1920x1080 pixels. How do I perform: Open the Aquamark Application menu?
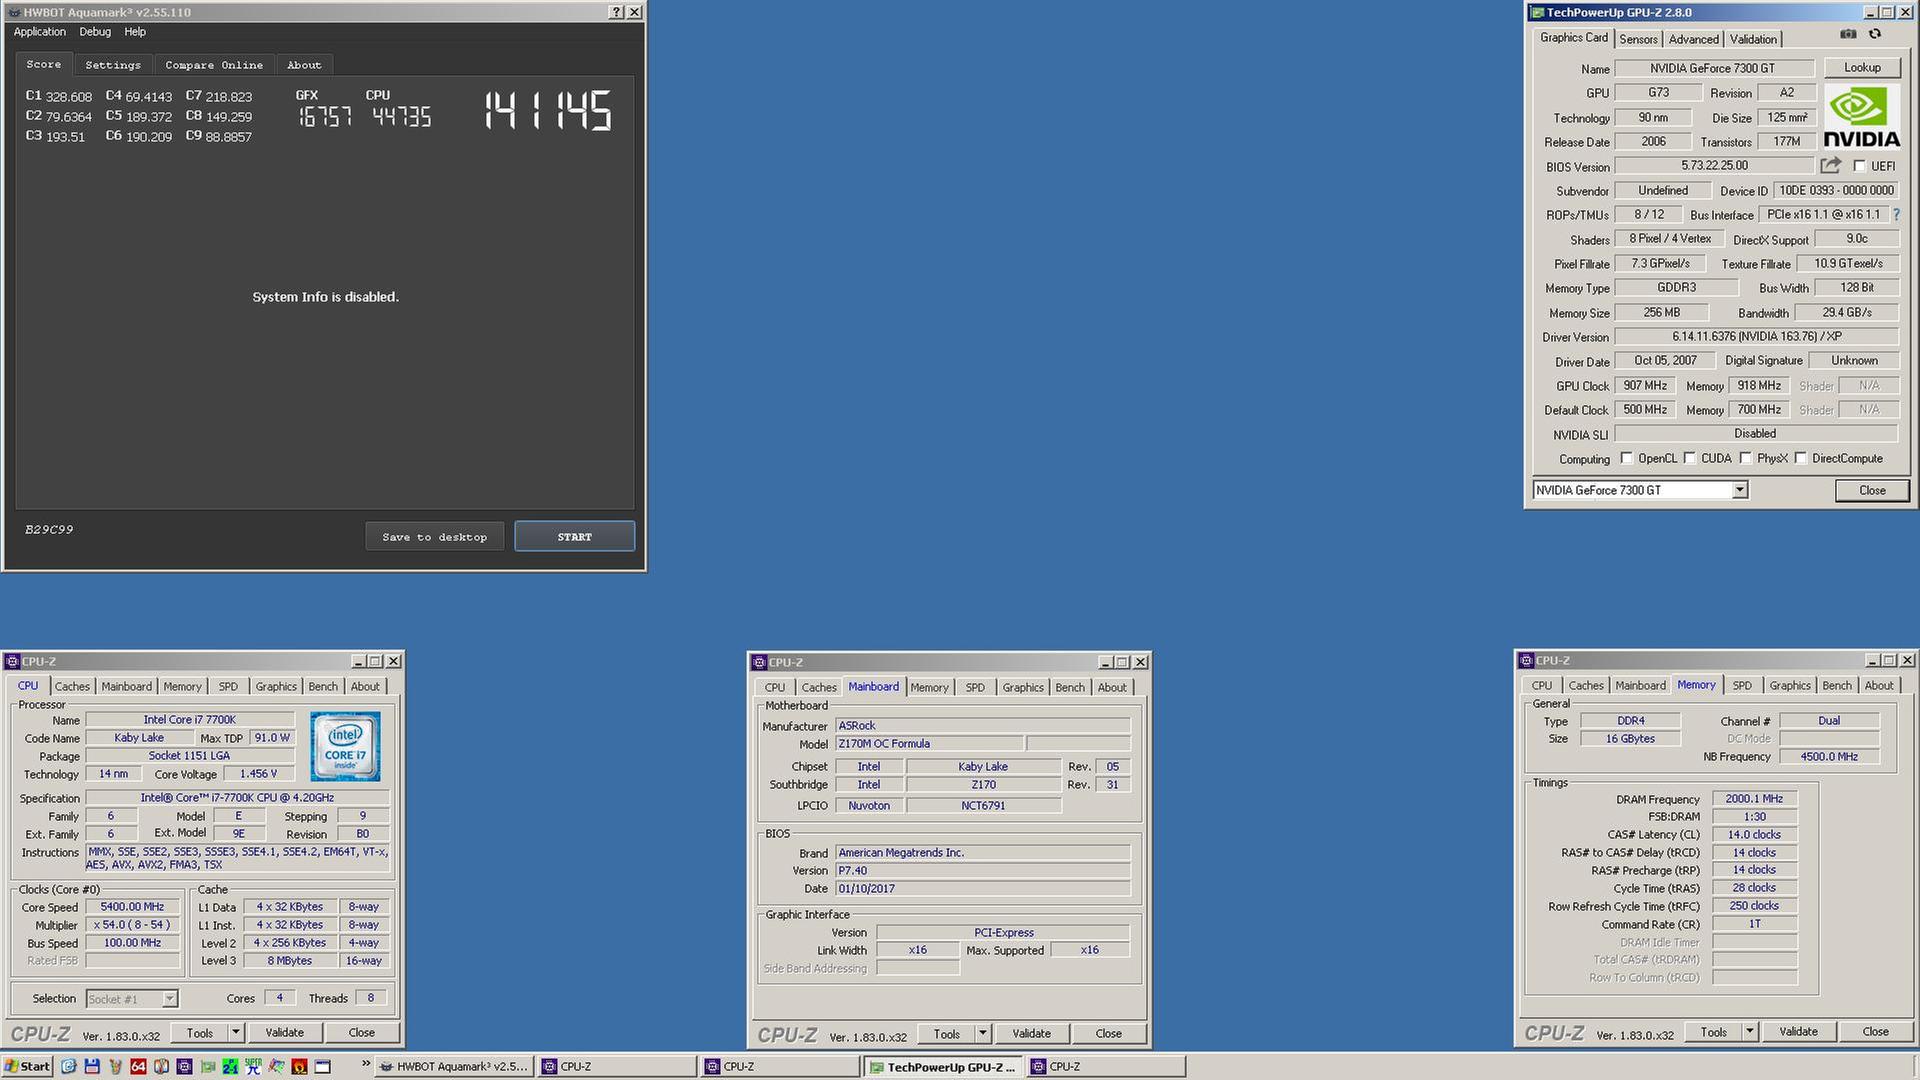[39, 32]
